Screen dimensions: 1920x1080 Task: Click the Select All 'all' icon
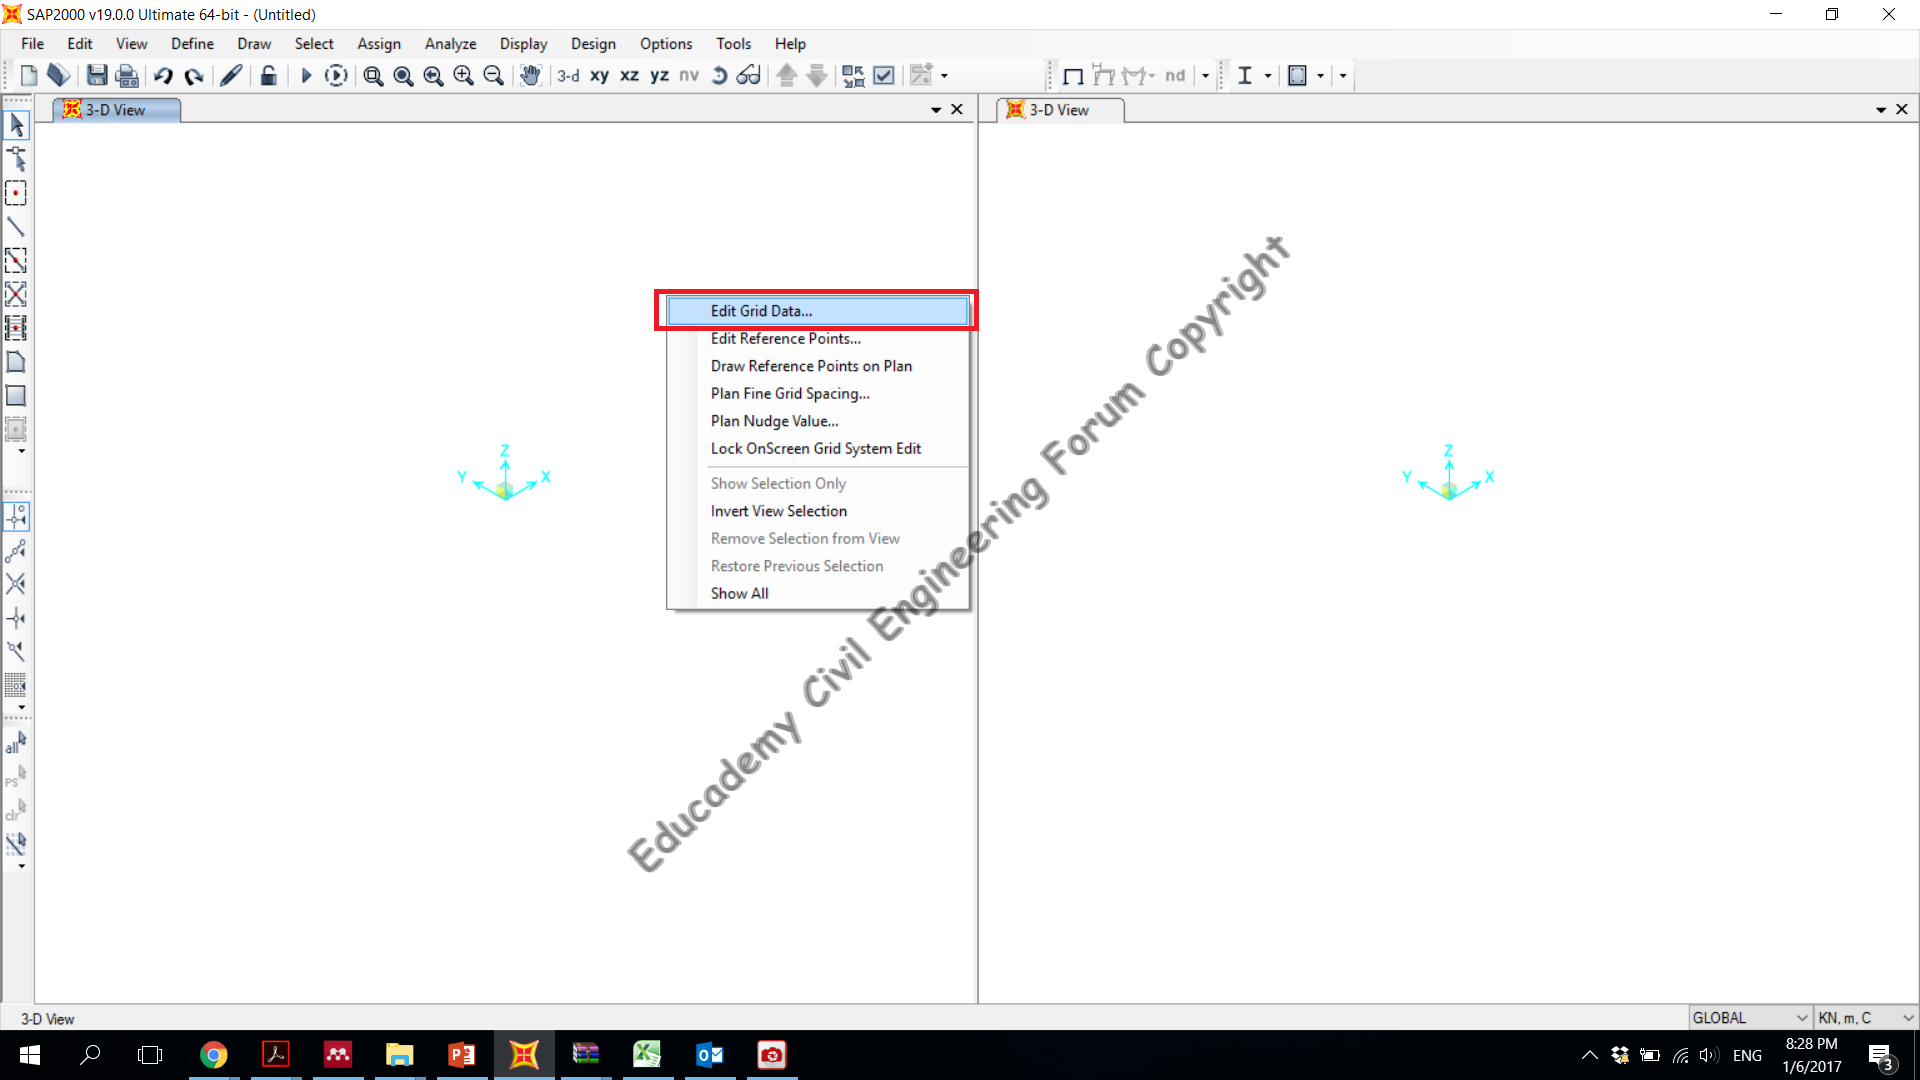point(16,743)
